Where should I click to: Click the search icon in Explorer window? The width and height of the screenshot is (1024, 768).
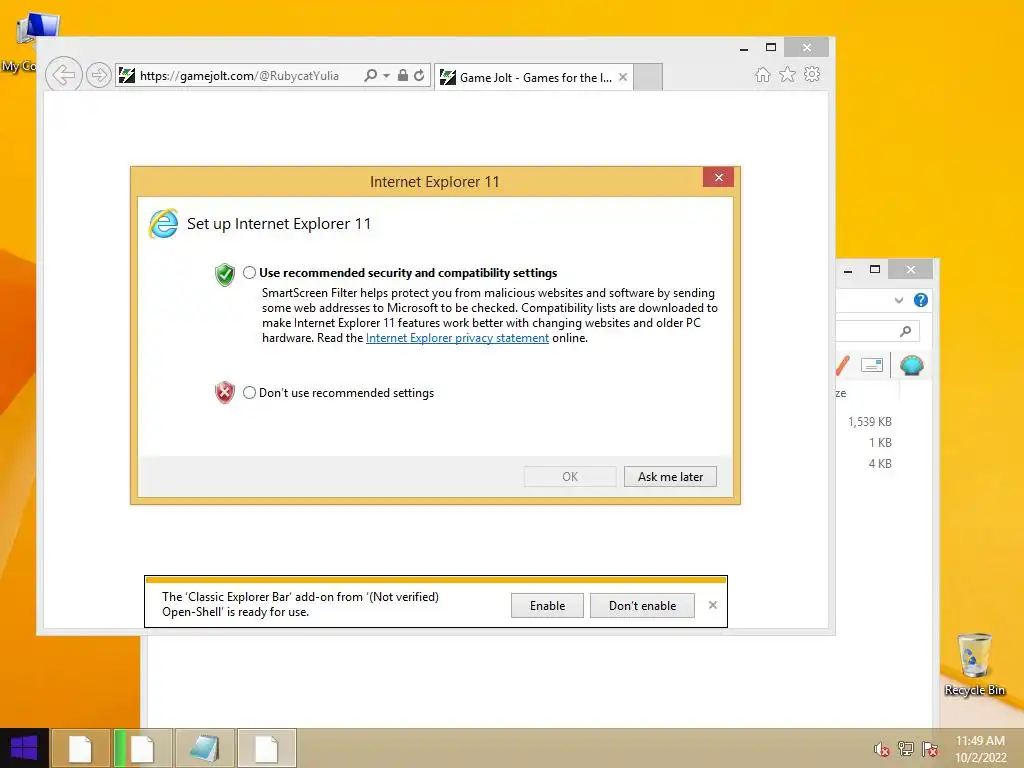pyautogui.click(x=905, y=332)
